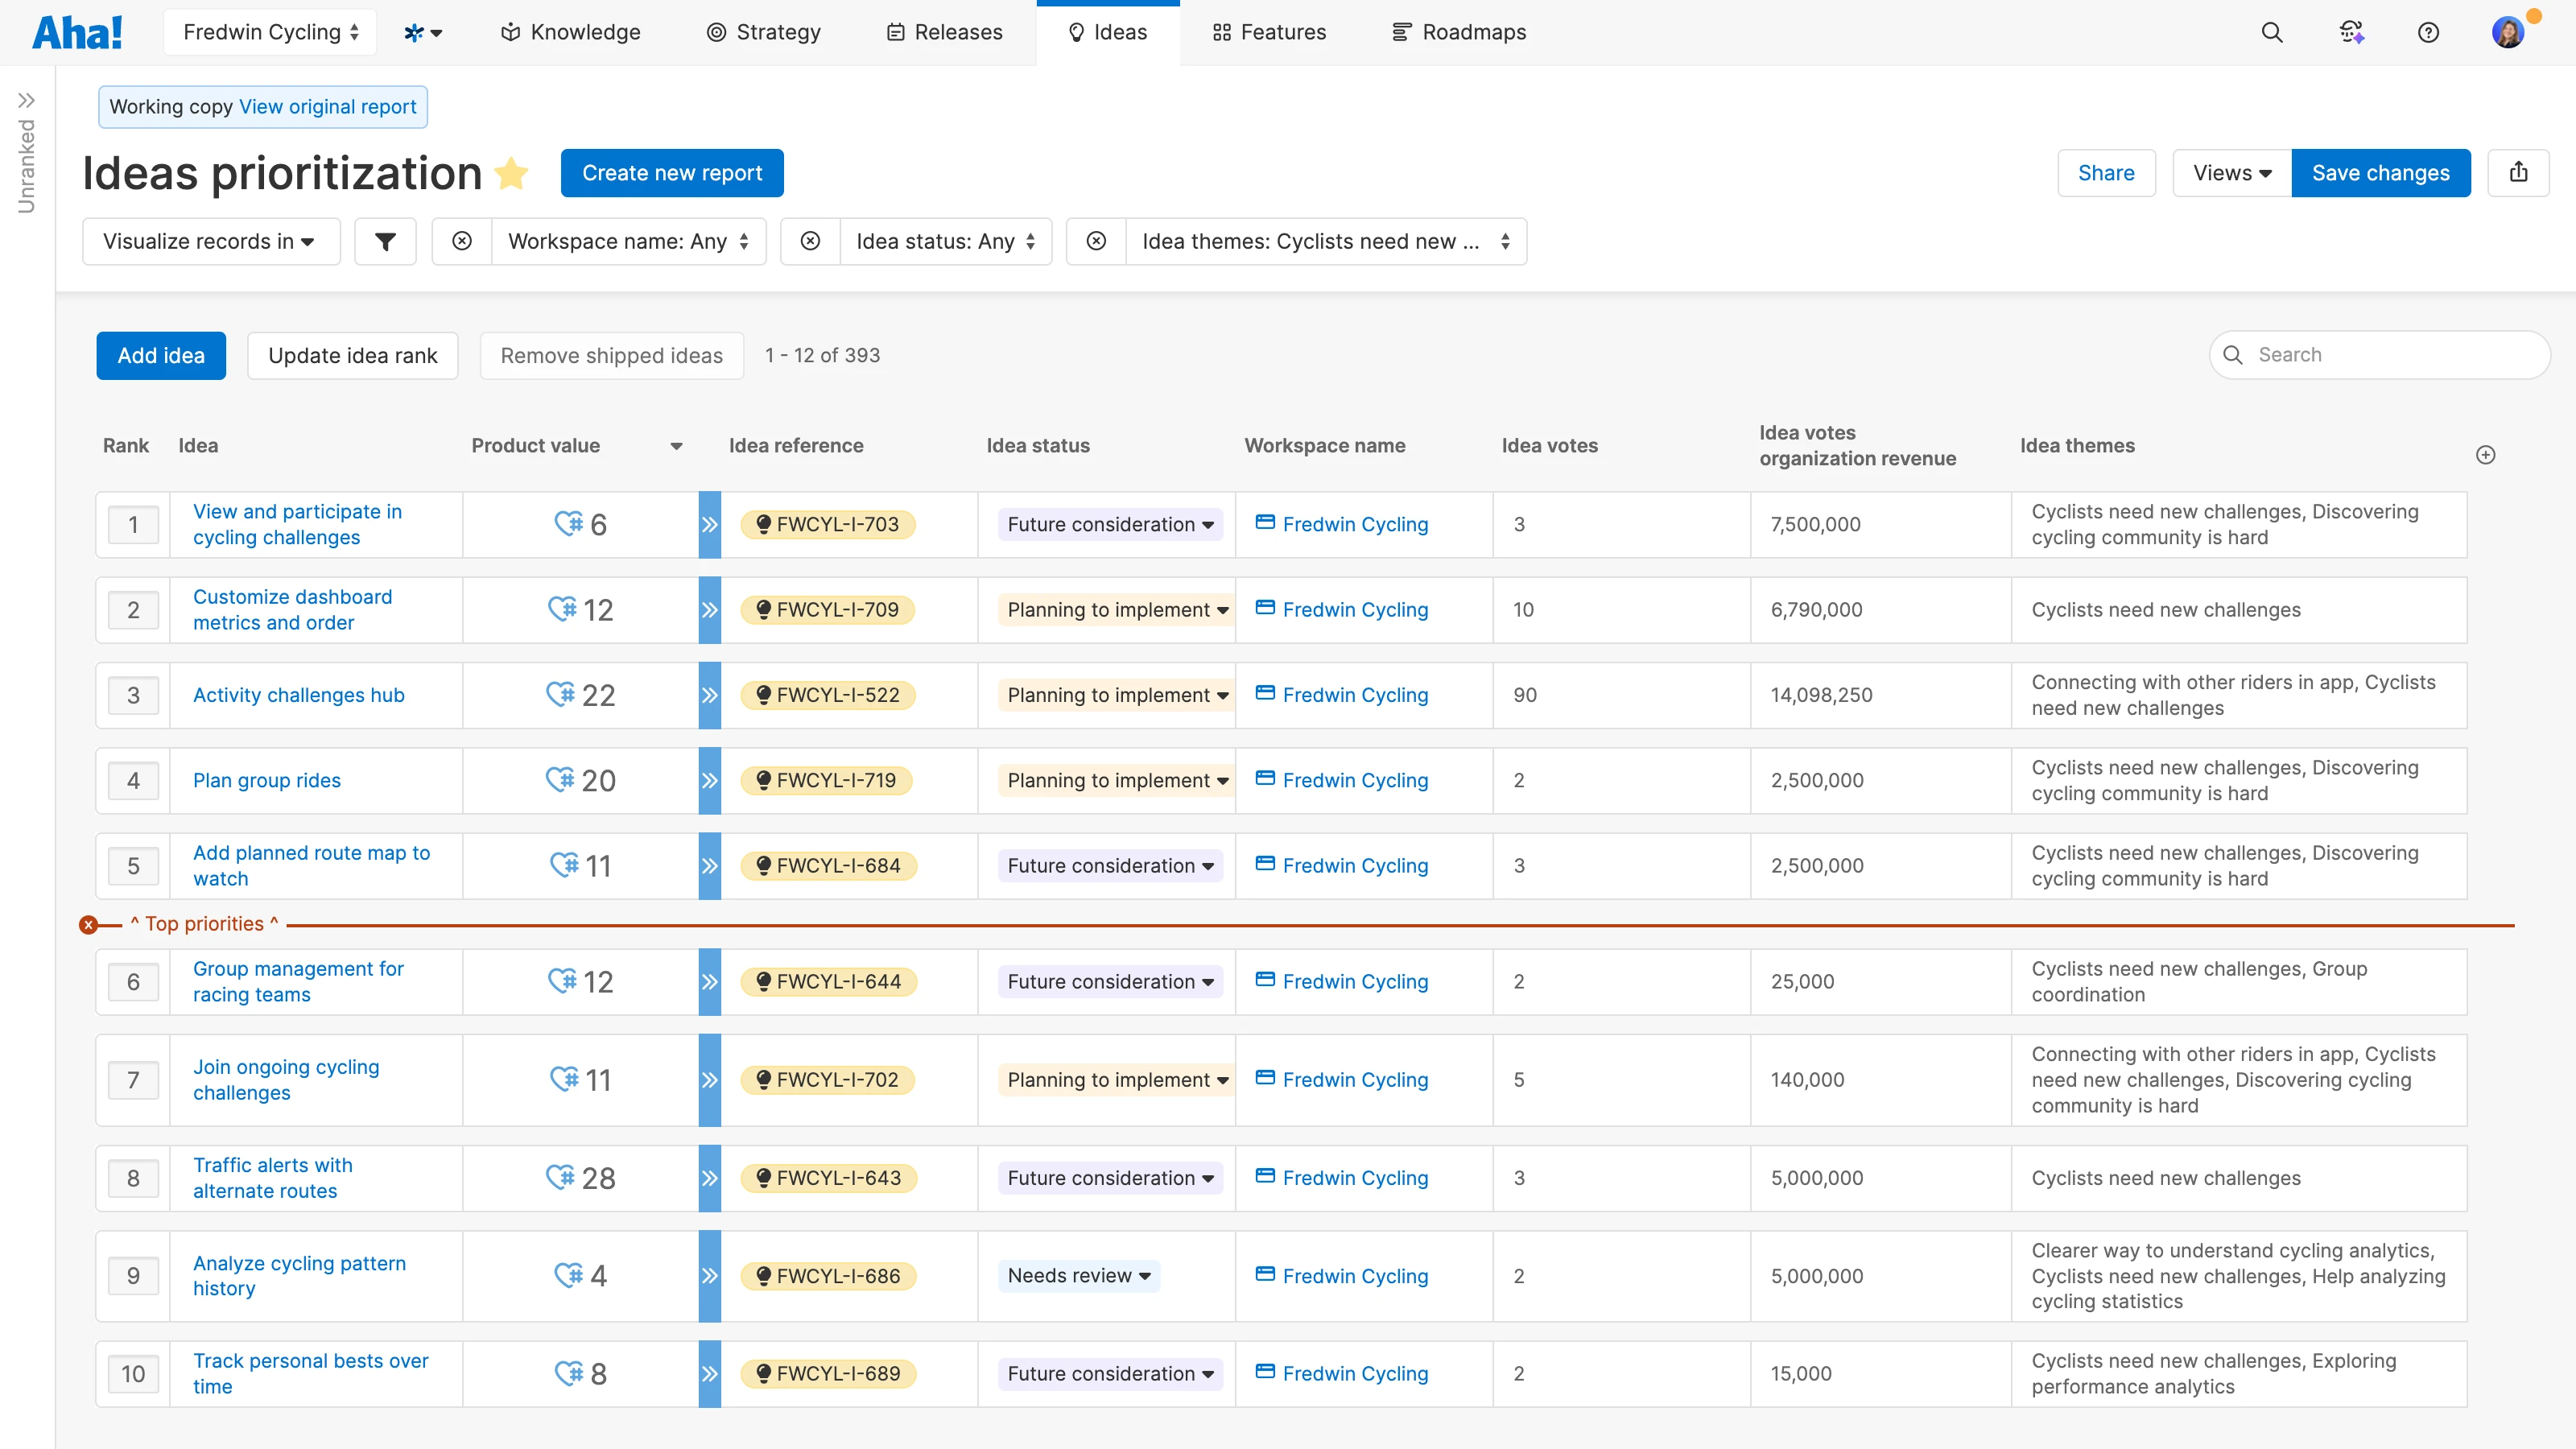This screenshot has width=2576, height=1449.
Task: Open Visualize records in dropdown
Action: (x=211, y=241)
